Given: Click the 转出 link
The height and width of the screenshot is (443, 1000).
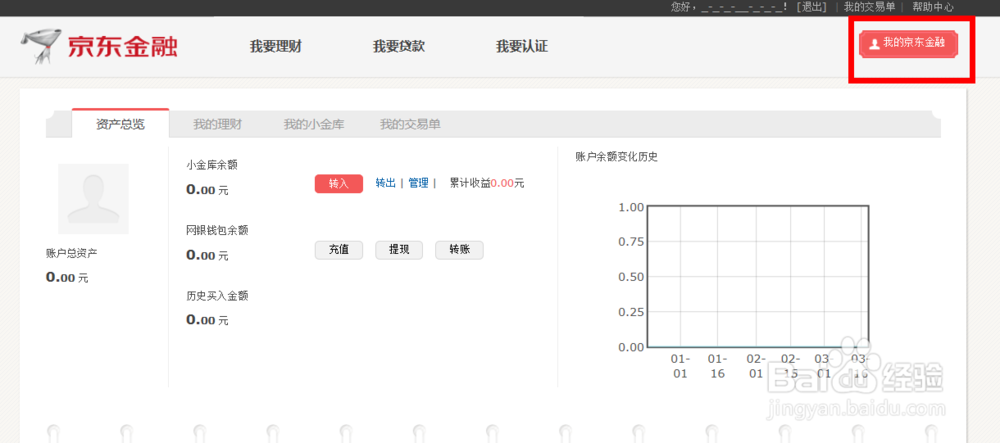Looking at the screenshot, I should [x=385, y=183].
